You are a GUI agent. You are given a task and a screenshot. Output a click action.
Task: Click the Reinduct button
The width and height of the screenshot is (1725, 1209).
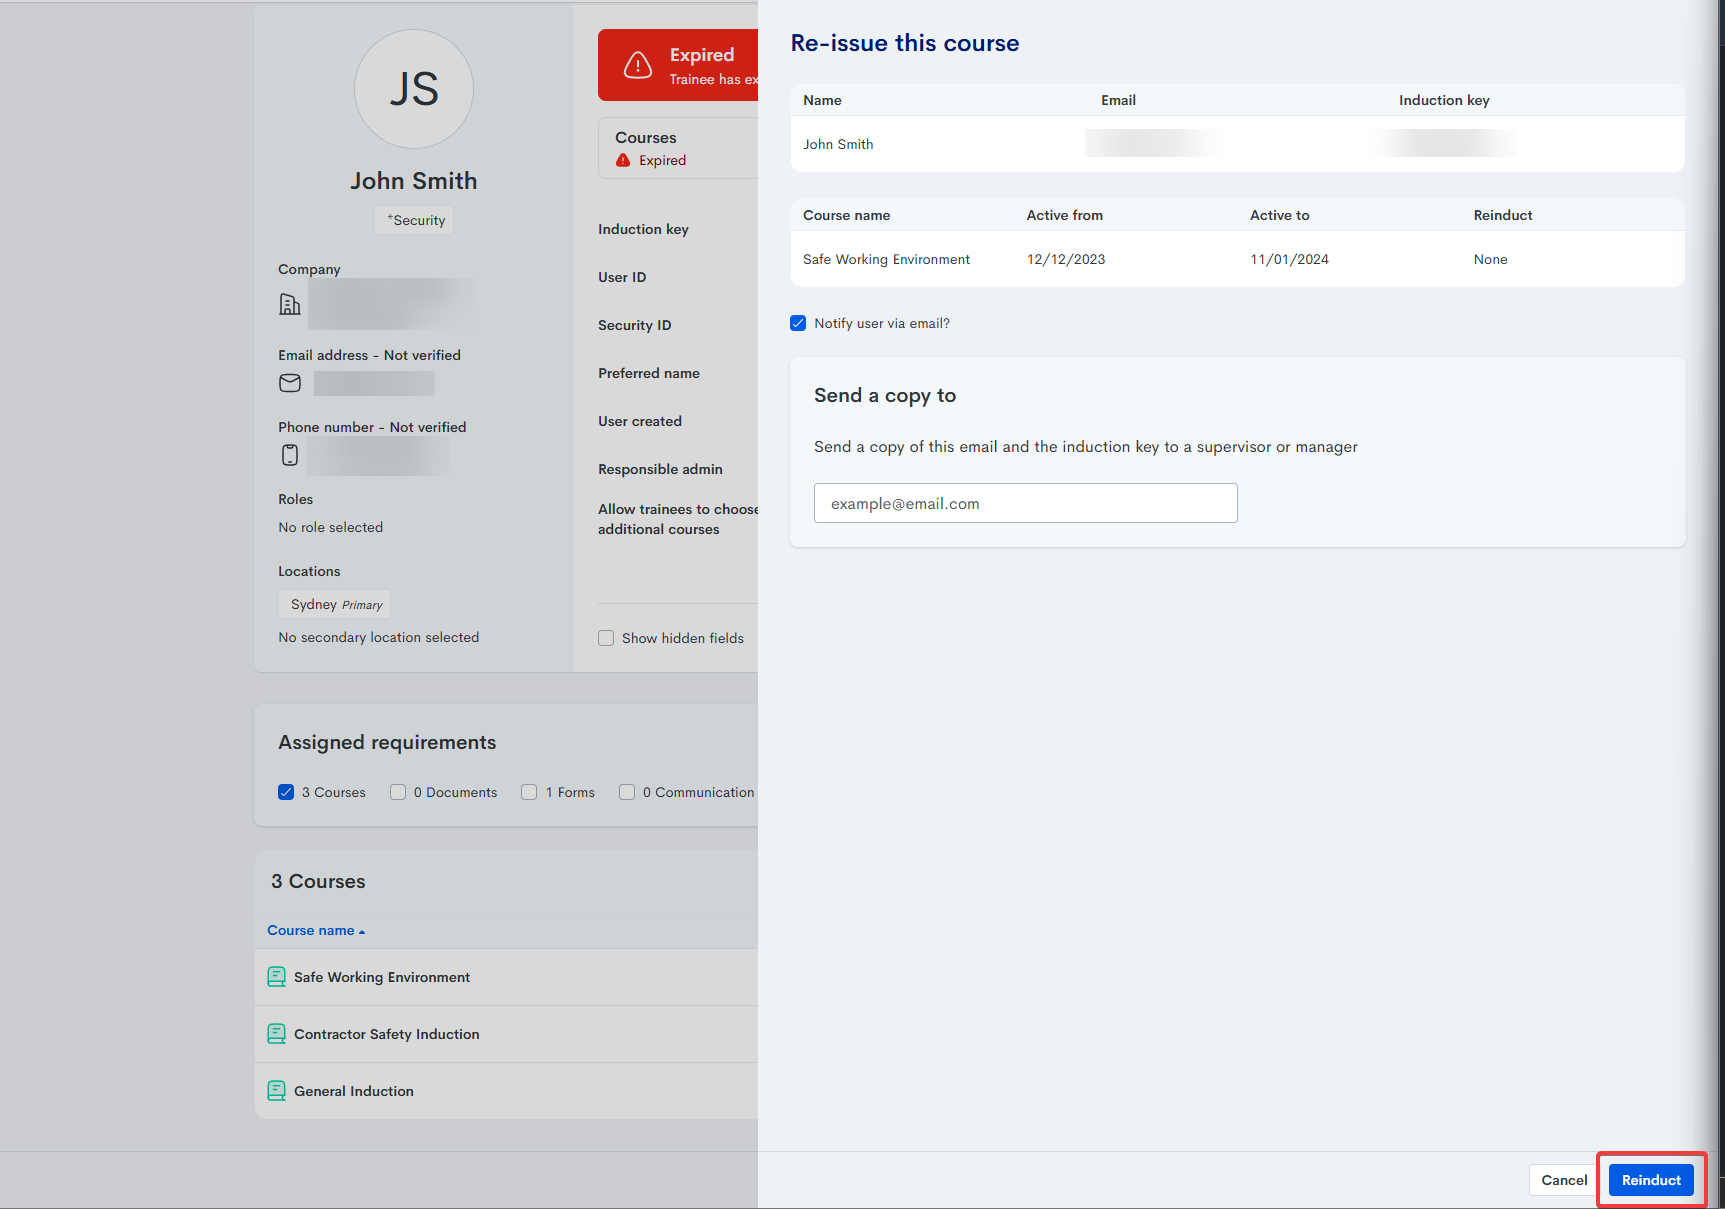[x=1650, y=1180]
